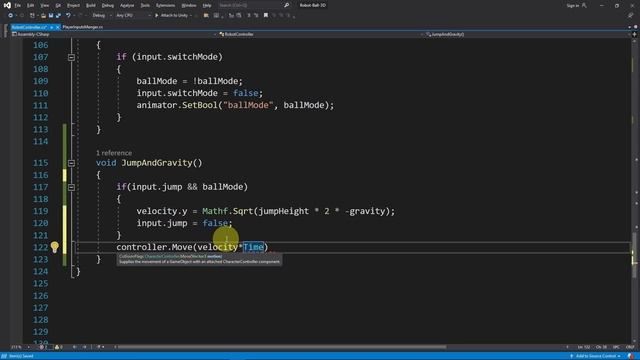Click the split editor icon
640x360 pixels.
click(x=634, y=34)
